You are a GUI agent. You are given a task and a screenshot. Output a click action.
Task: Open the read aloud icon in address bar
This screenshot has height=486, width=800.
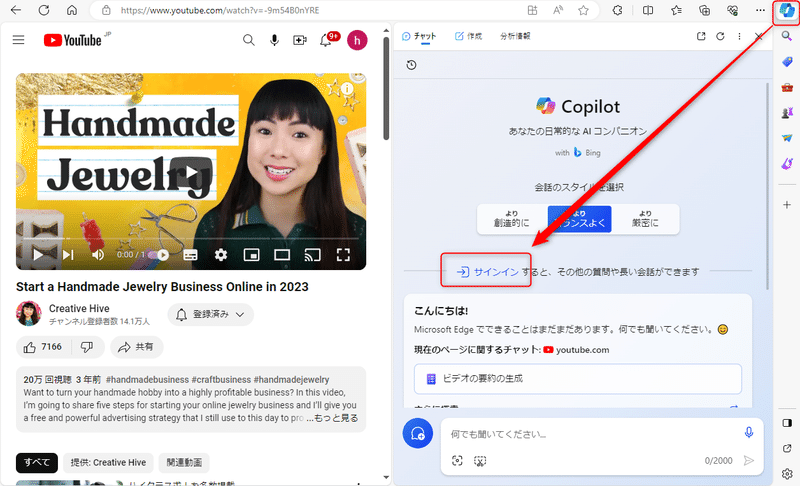[558, 10]
